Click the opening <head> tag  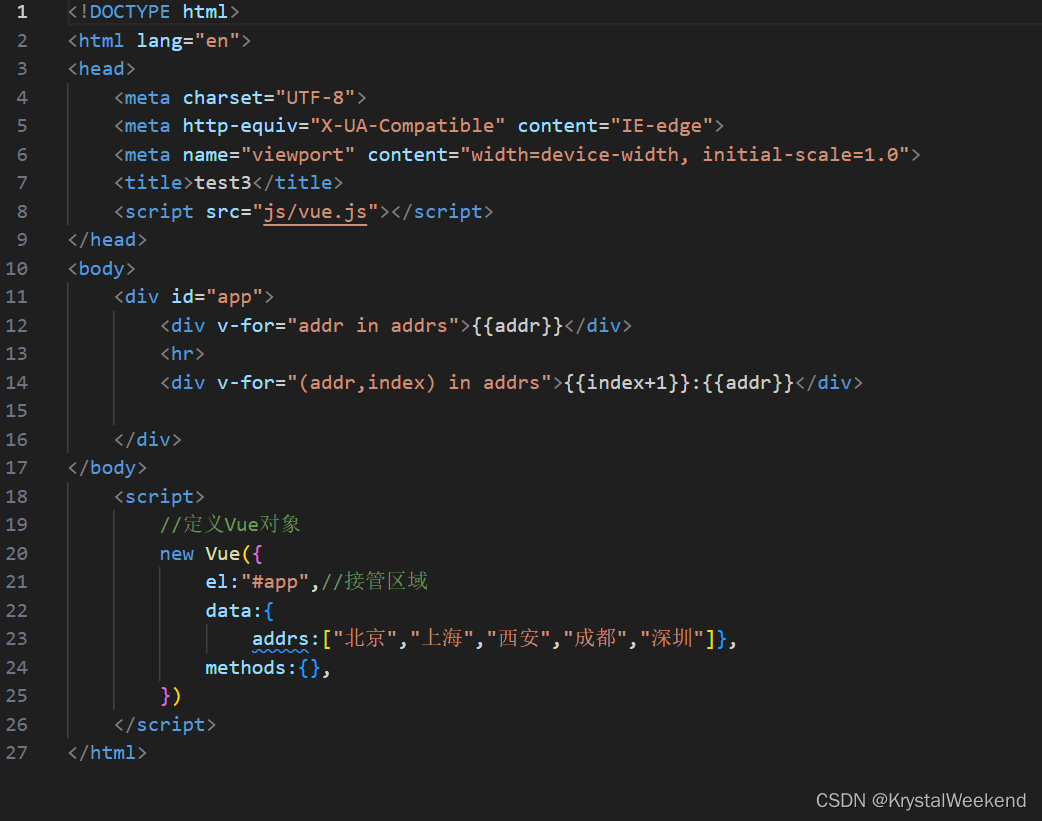click(x=102, y=69)
